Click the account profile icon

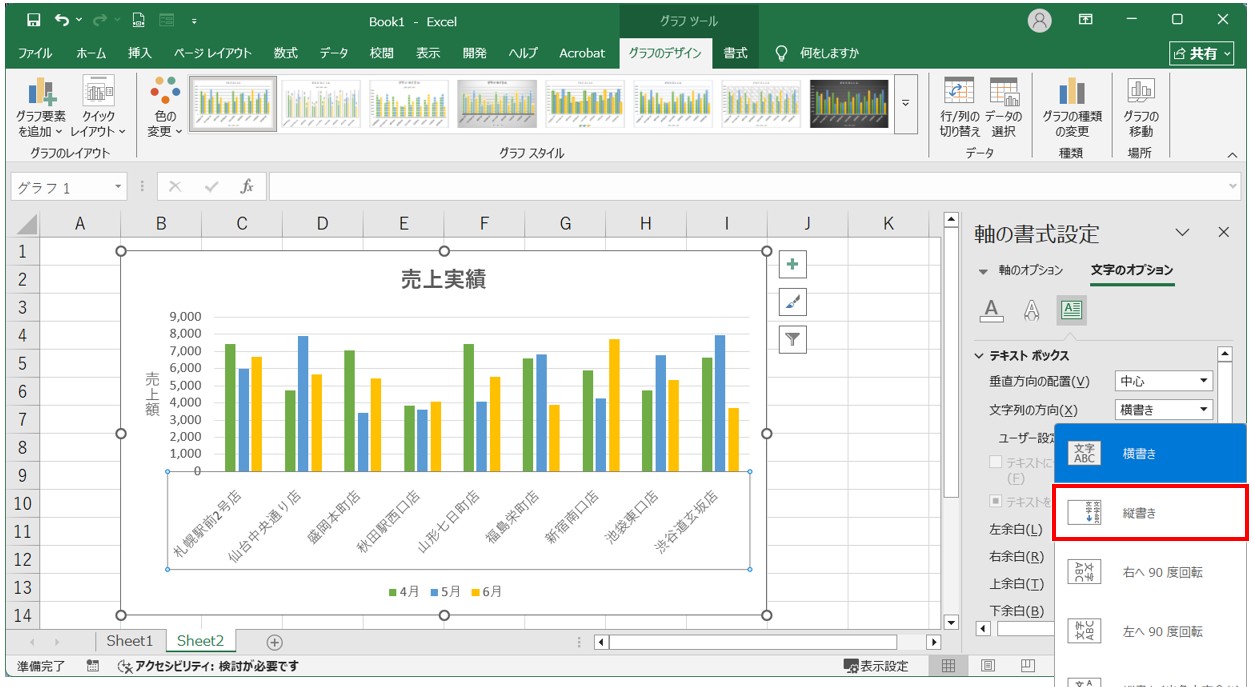1040,20
